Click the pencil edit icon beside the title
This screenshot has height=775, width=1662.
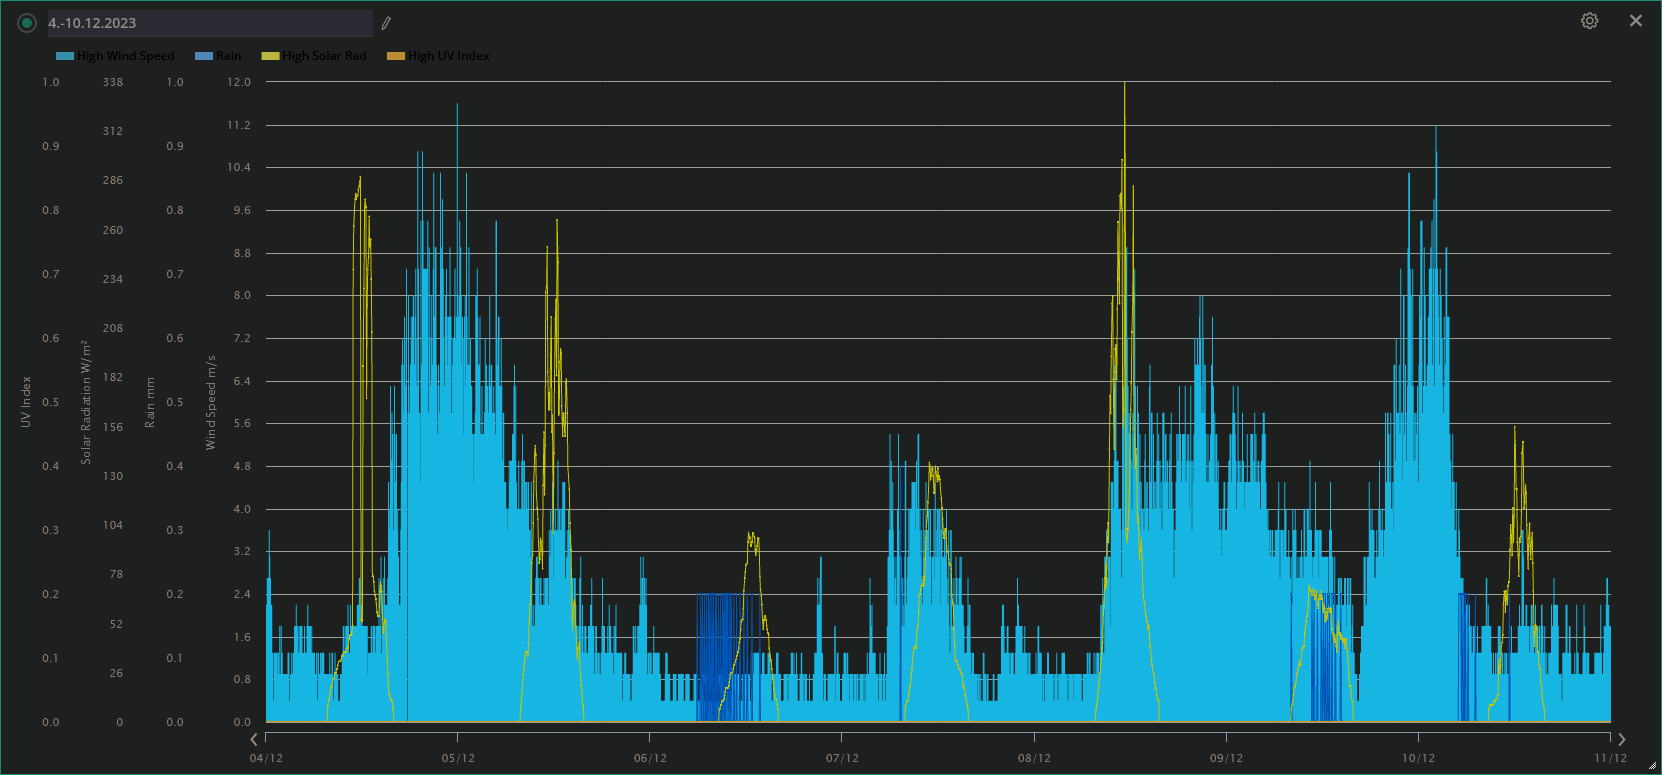pos(386,23)
